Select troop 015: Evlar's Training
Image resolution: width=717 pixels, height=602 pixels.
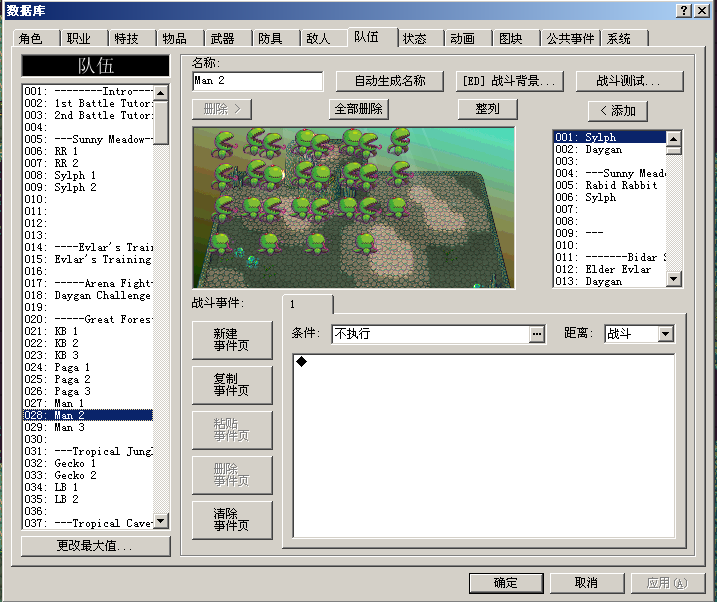(88, 259)
